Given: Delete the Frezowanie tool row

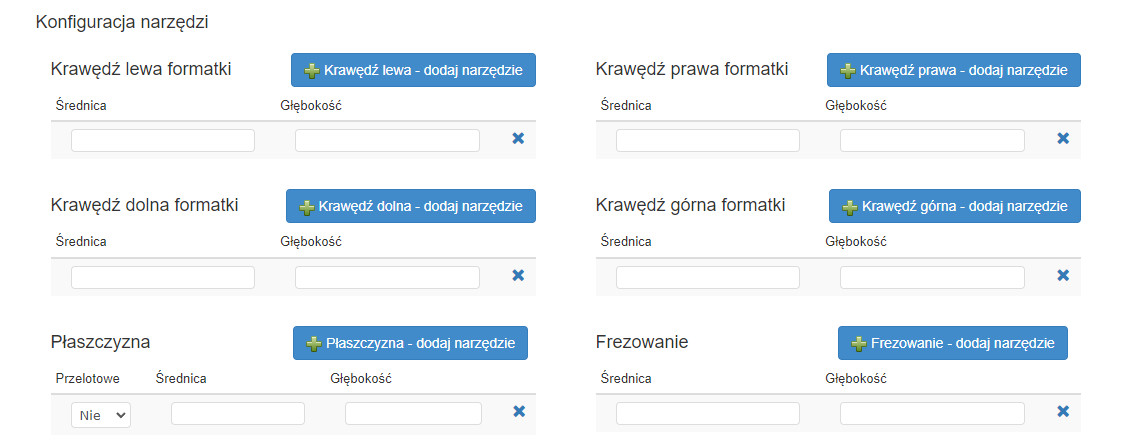Looking at the screenshot, I should [x=1063, y=411].
